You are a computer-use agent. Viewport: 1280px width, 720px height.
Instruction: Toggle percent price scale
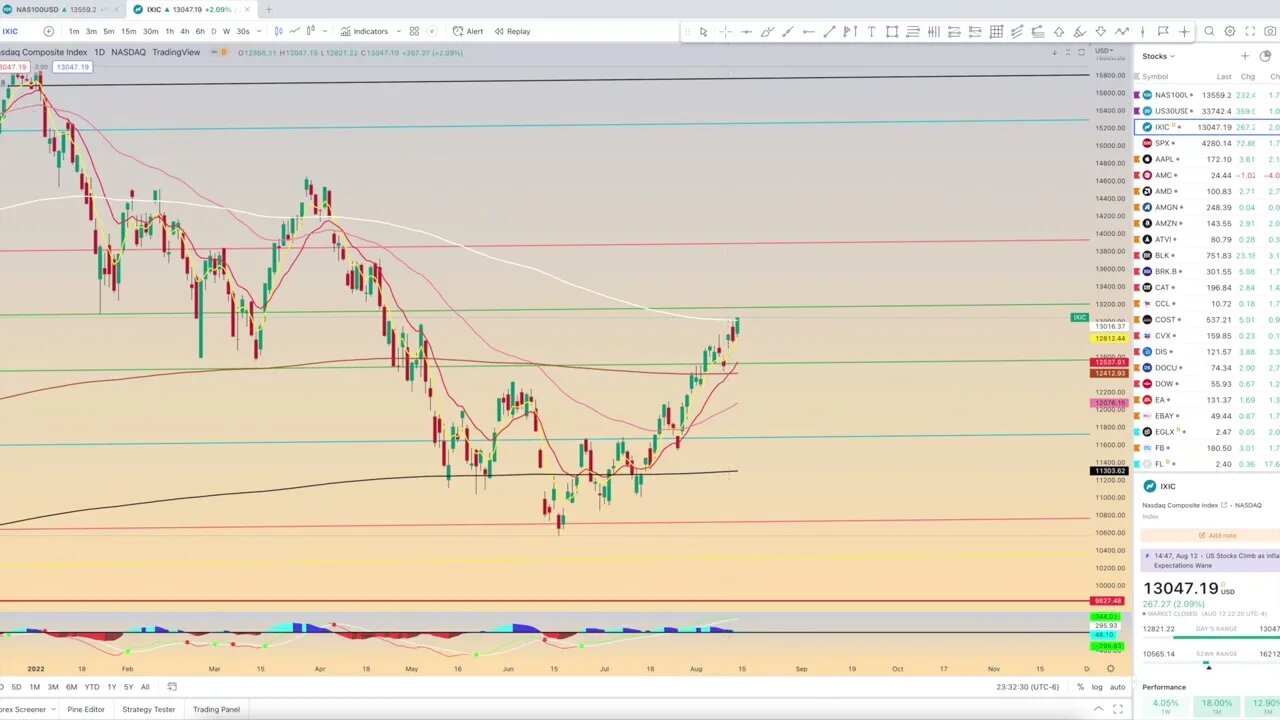click(1080, 687)
